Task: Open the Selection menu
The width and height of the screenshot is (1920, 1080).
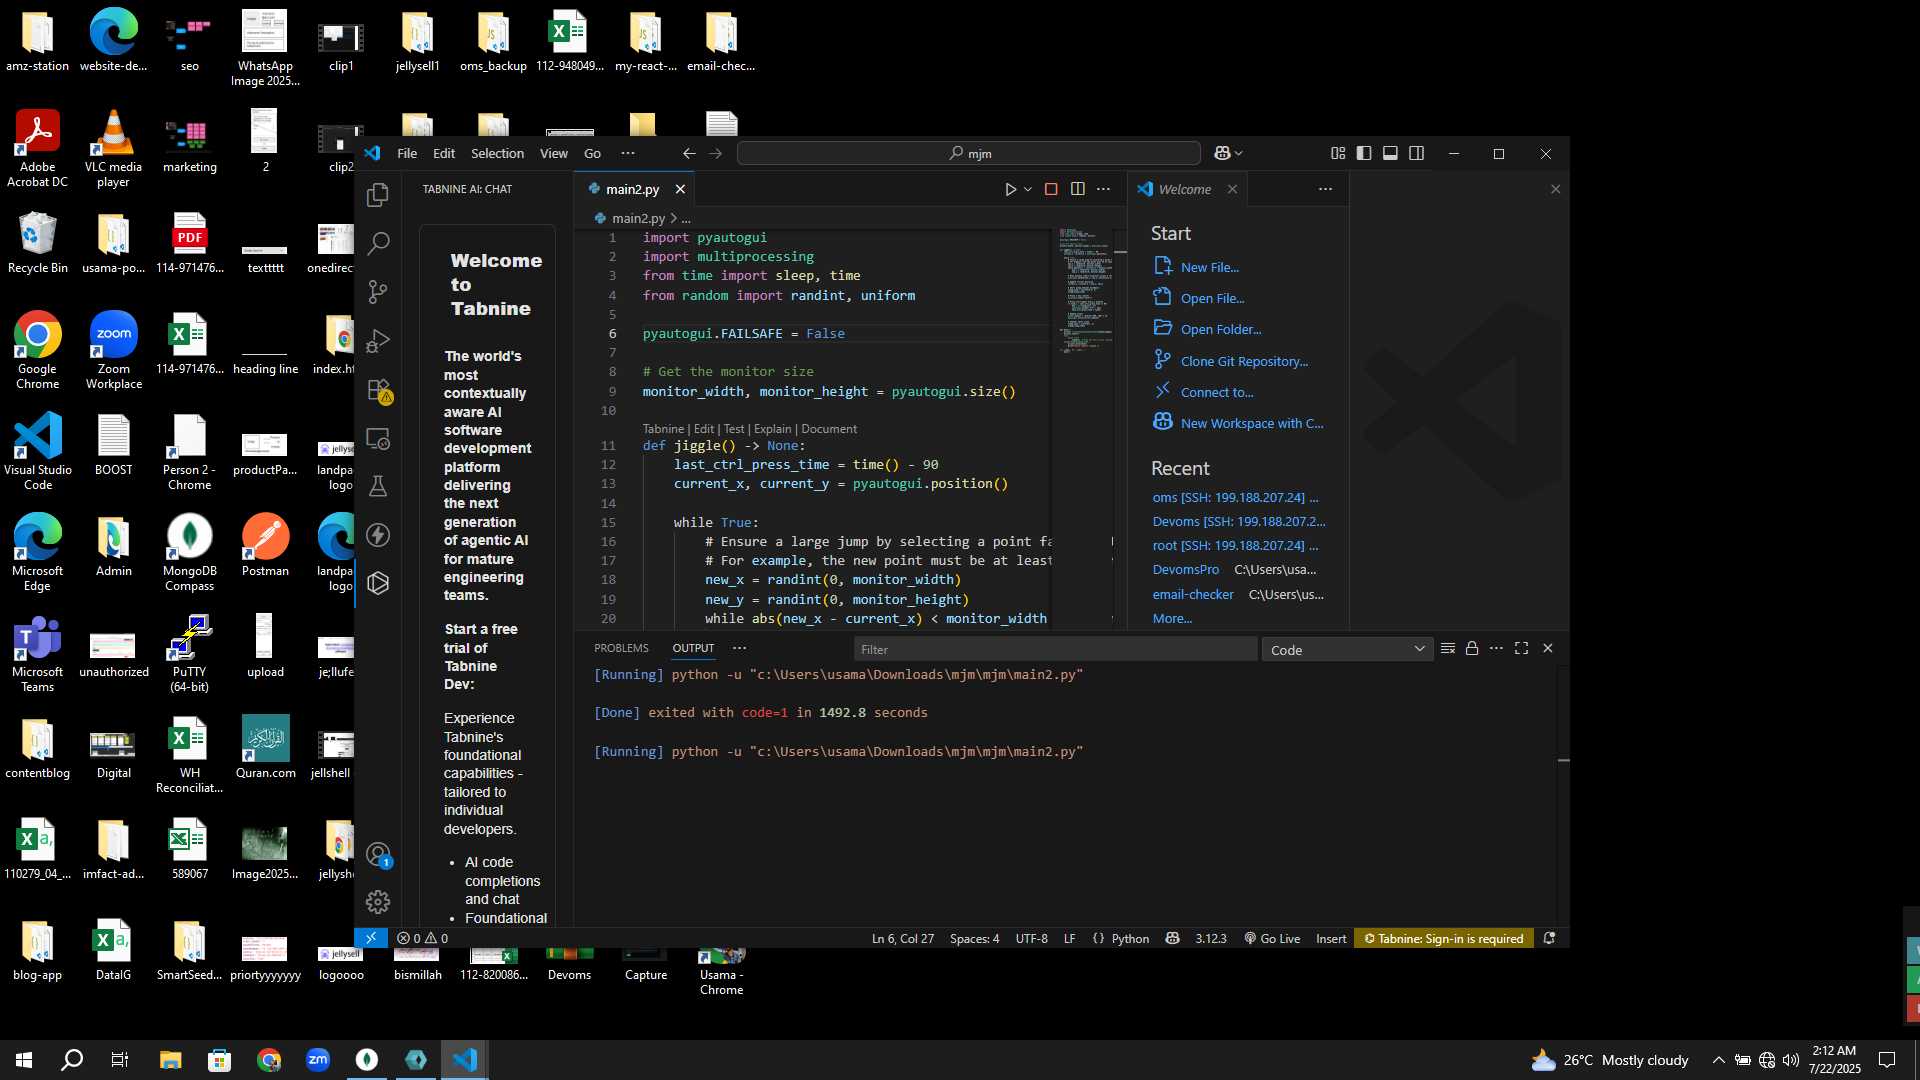Action: click(x=497, y=153)
